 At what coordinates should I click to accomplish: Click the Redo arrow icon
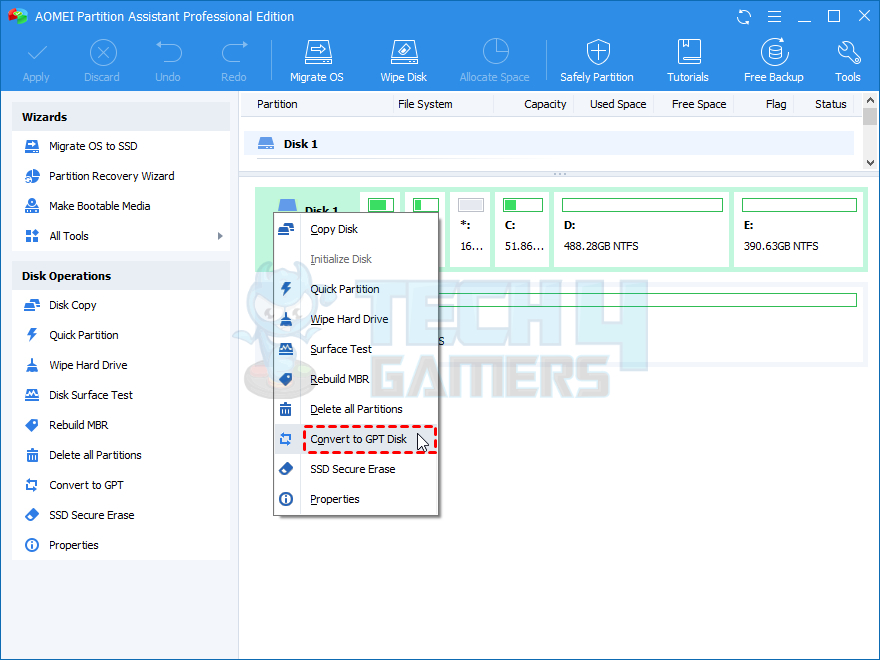pos(234,53)
